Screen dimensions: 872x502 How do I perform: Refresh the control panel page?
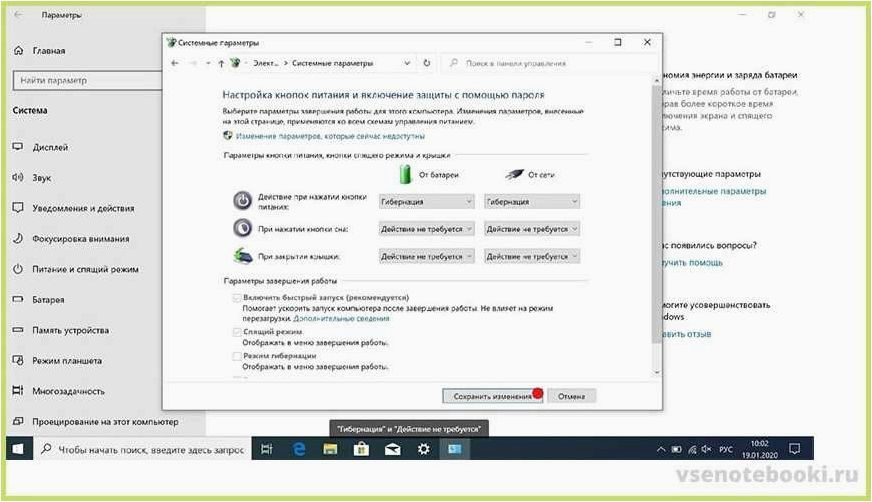[427, 63]
